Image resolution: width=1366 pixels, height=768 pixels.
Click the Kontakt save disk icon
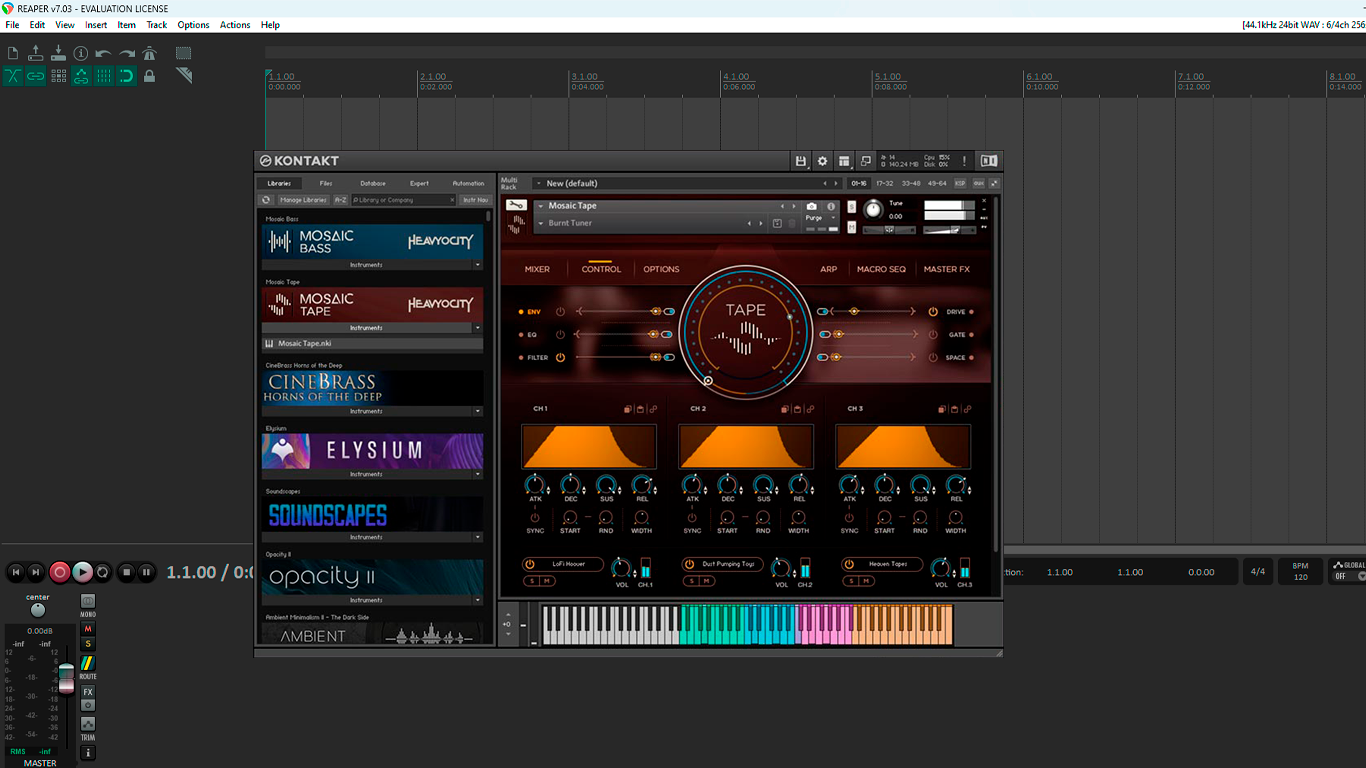tap(800, 161)
